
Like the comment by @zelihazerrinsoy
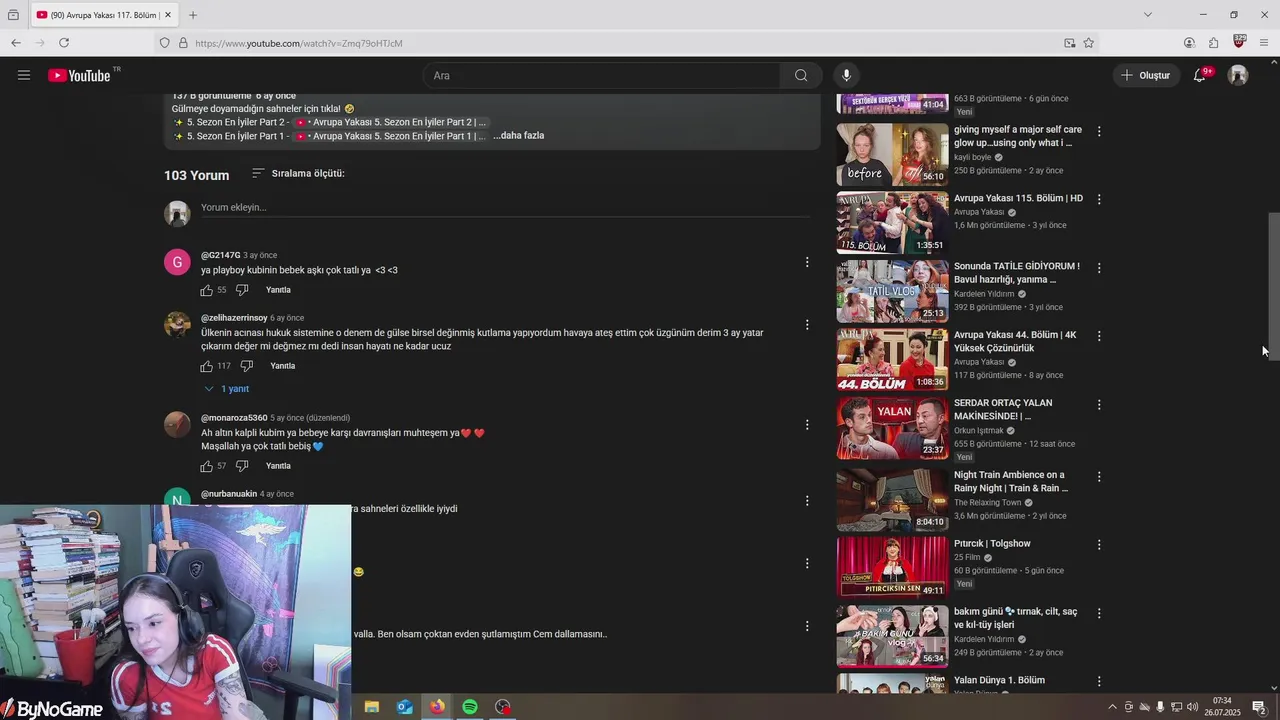206,366
